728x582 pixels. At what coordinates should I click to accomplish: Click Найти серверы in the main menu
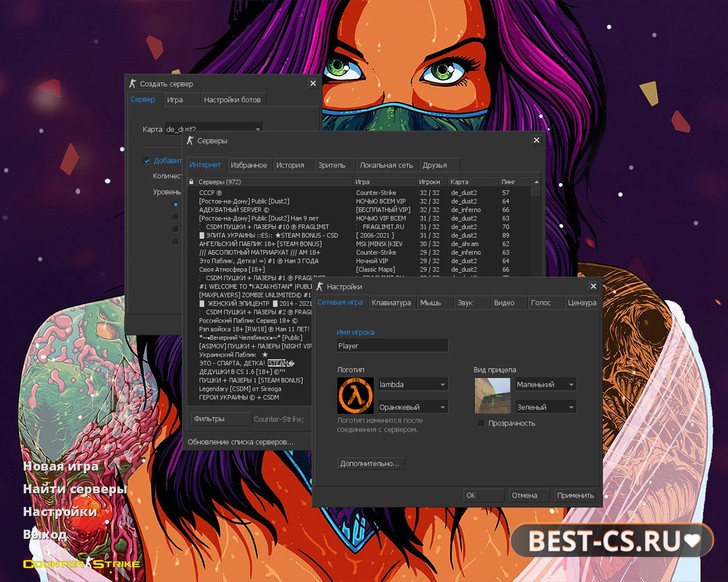coord(75,489)
